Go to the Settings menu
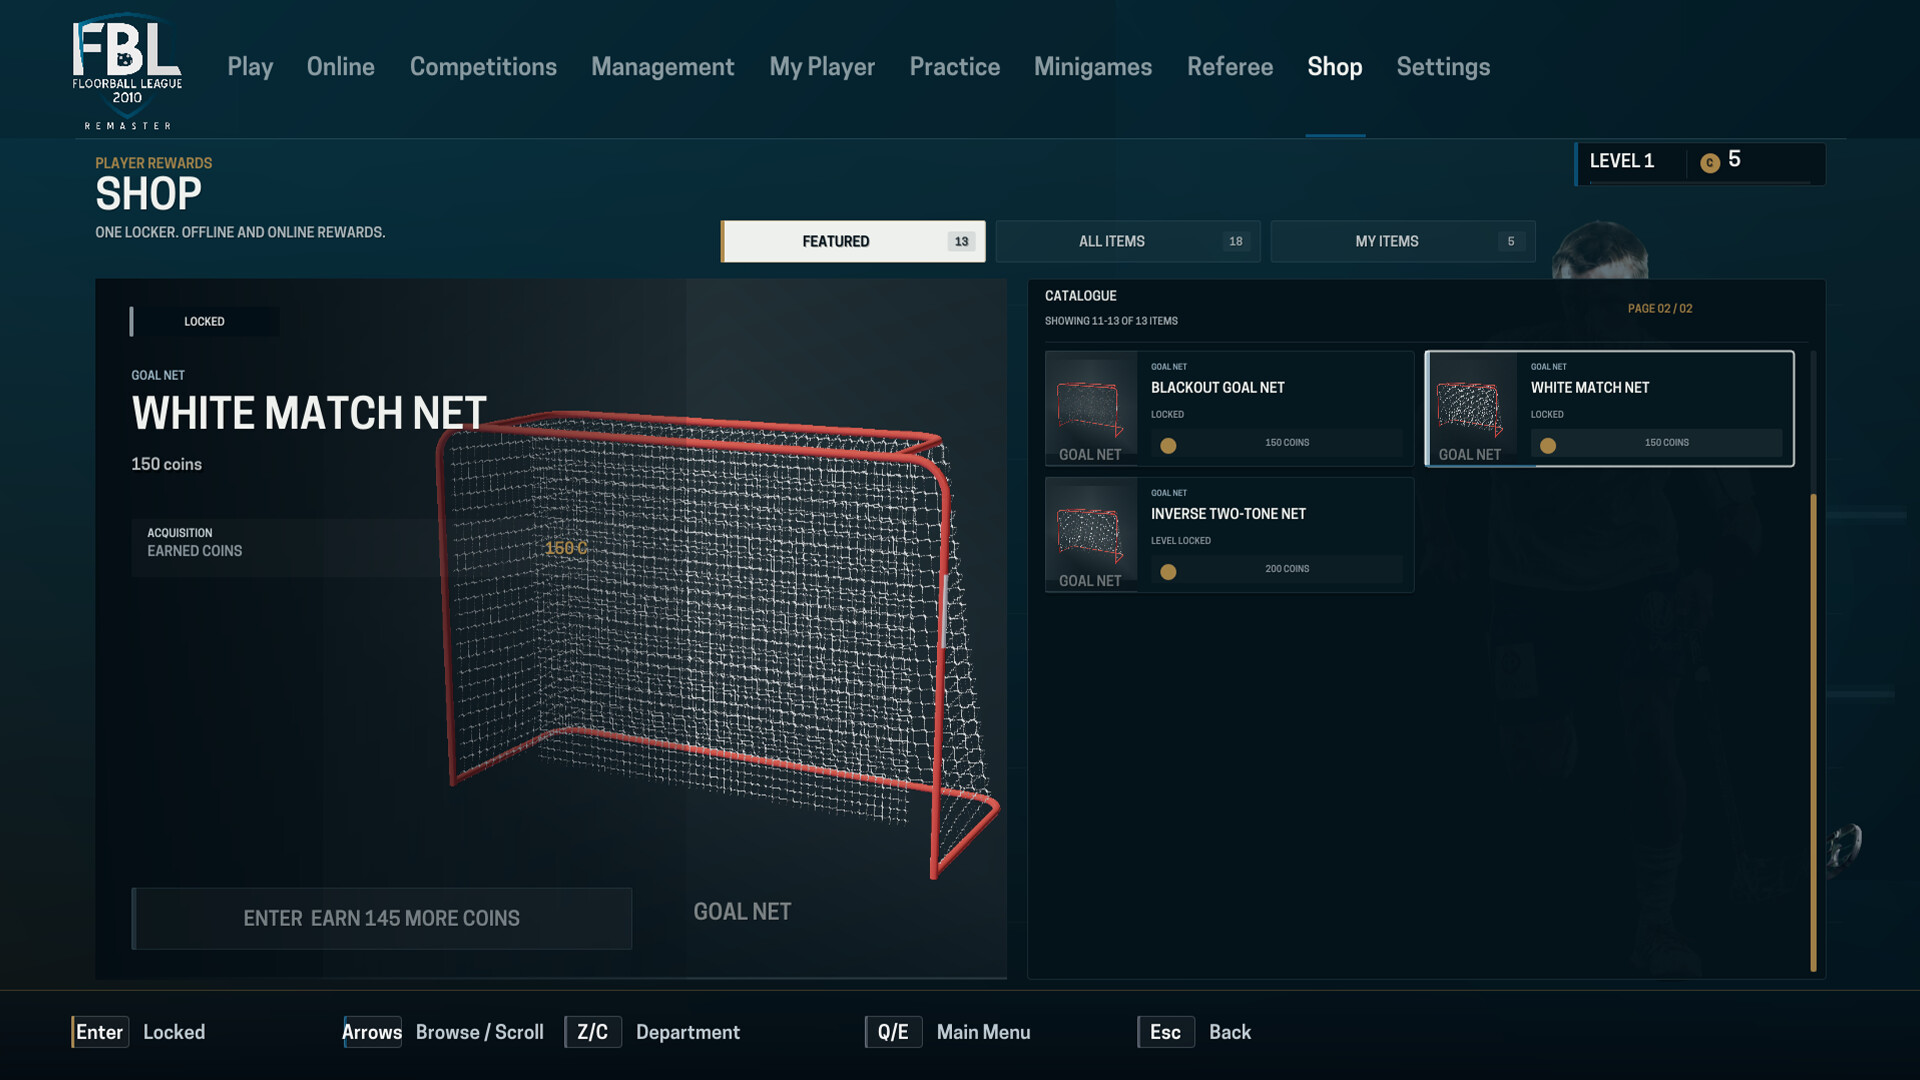1920x1080 pixels. pos(1443,67)
